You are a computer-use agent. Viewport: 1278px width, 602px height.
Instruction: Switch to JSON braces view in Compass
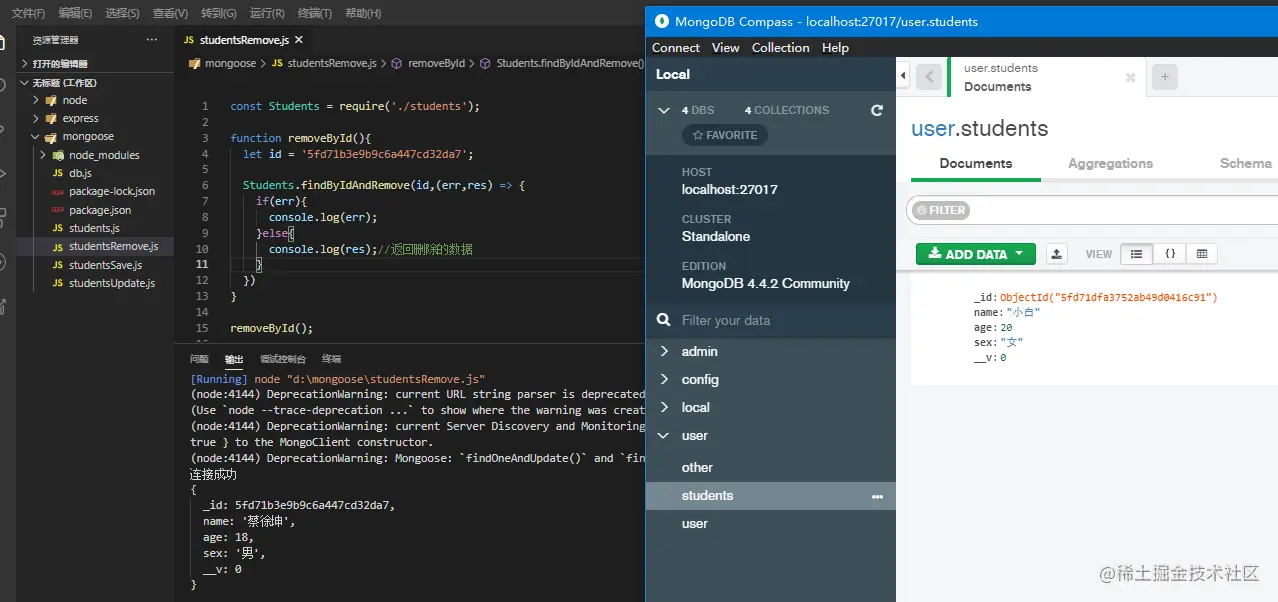[x=1170, y=254]
